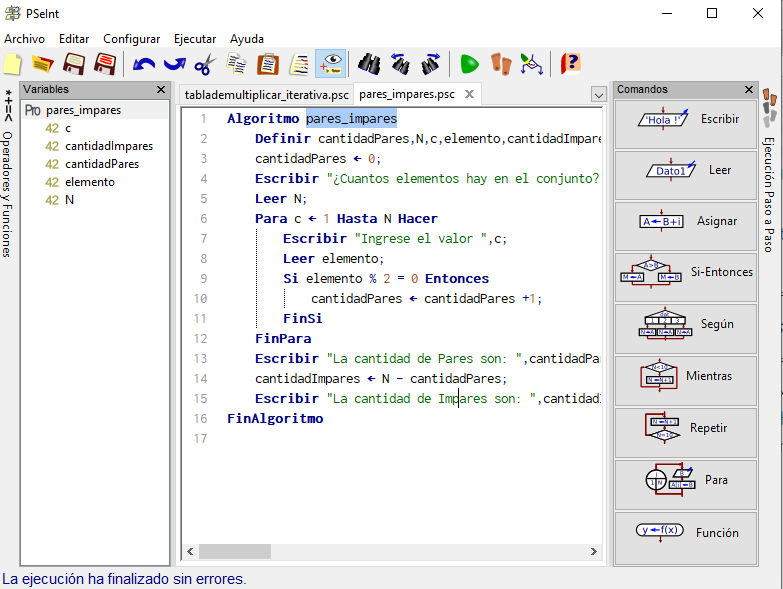This screenshot has width=783, height=589.
Task: Open the Ayuda menu
Action: click(x=247, y=39)
